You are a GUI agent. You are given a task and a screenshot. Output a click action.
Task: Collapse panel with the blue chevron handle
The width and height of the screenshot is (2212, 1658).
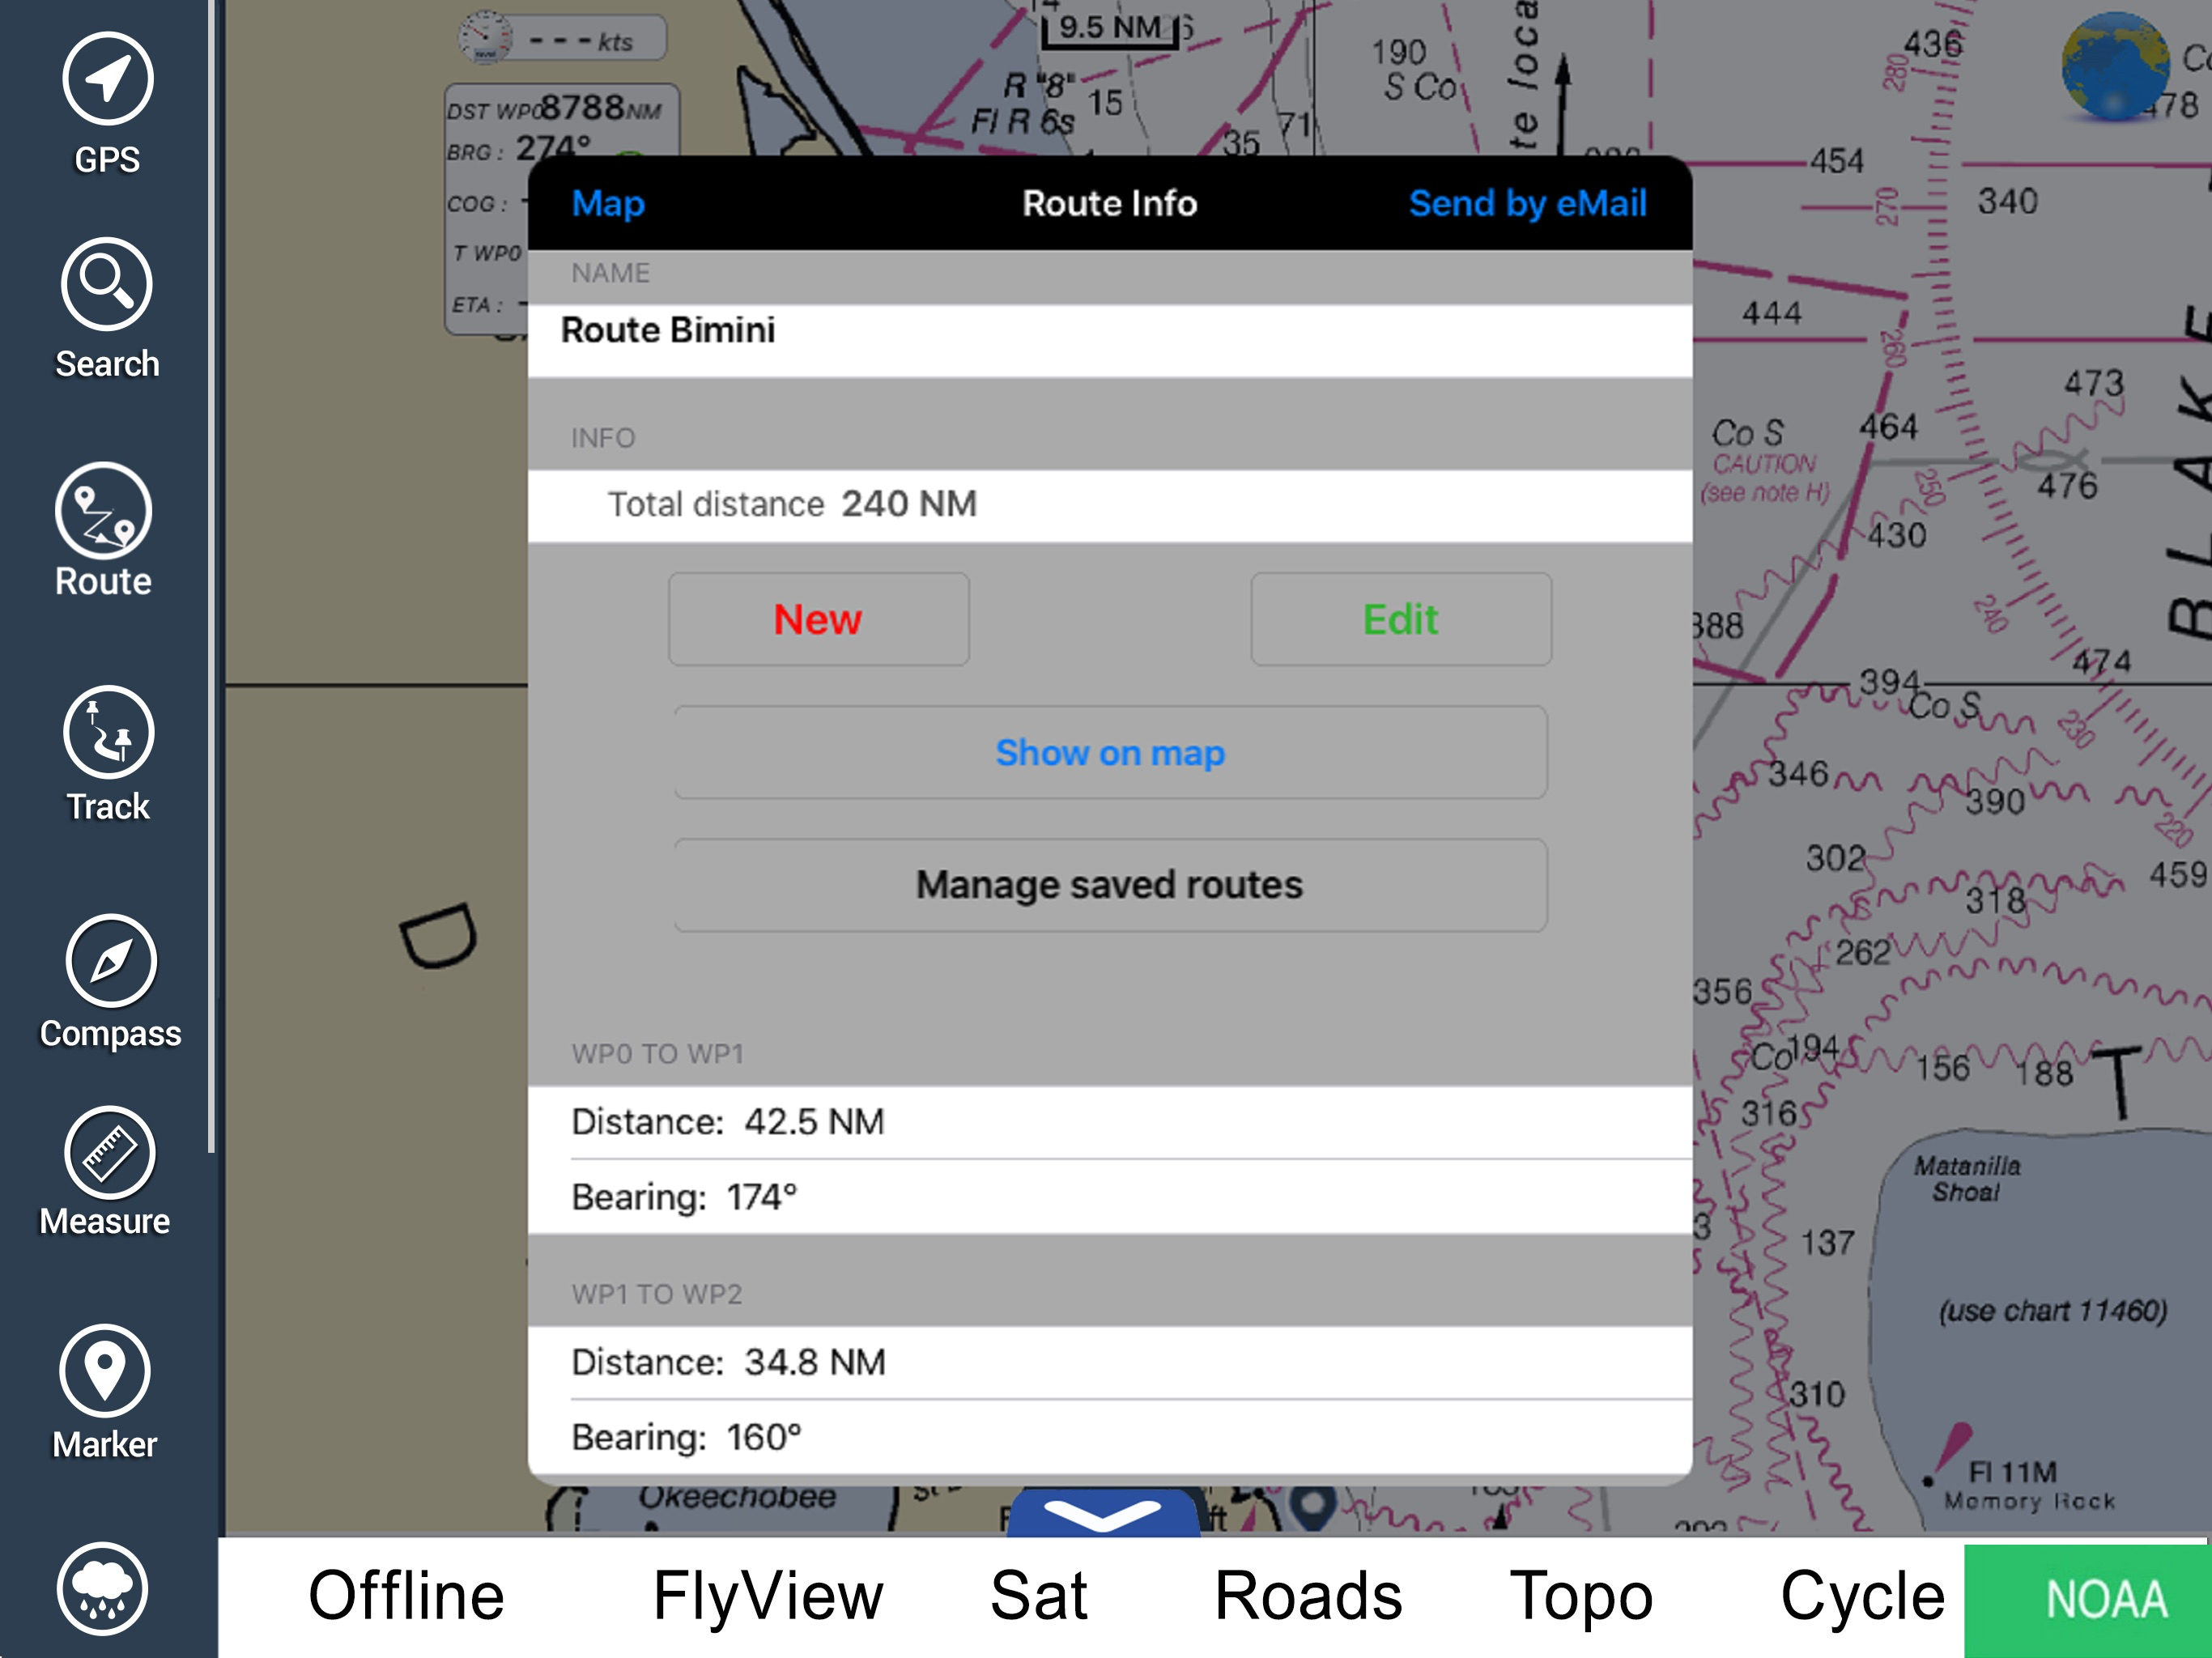point(1102,1514)
